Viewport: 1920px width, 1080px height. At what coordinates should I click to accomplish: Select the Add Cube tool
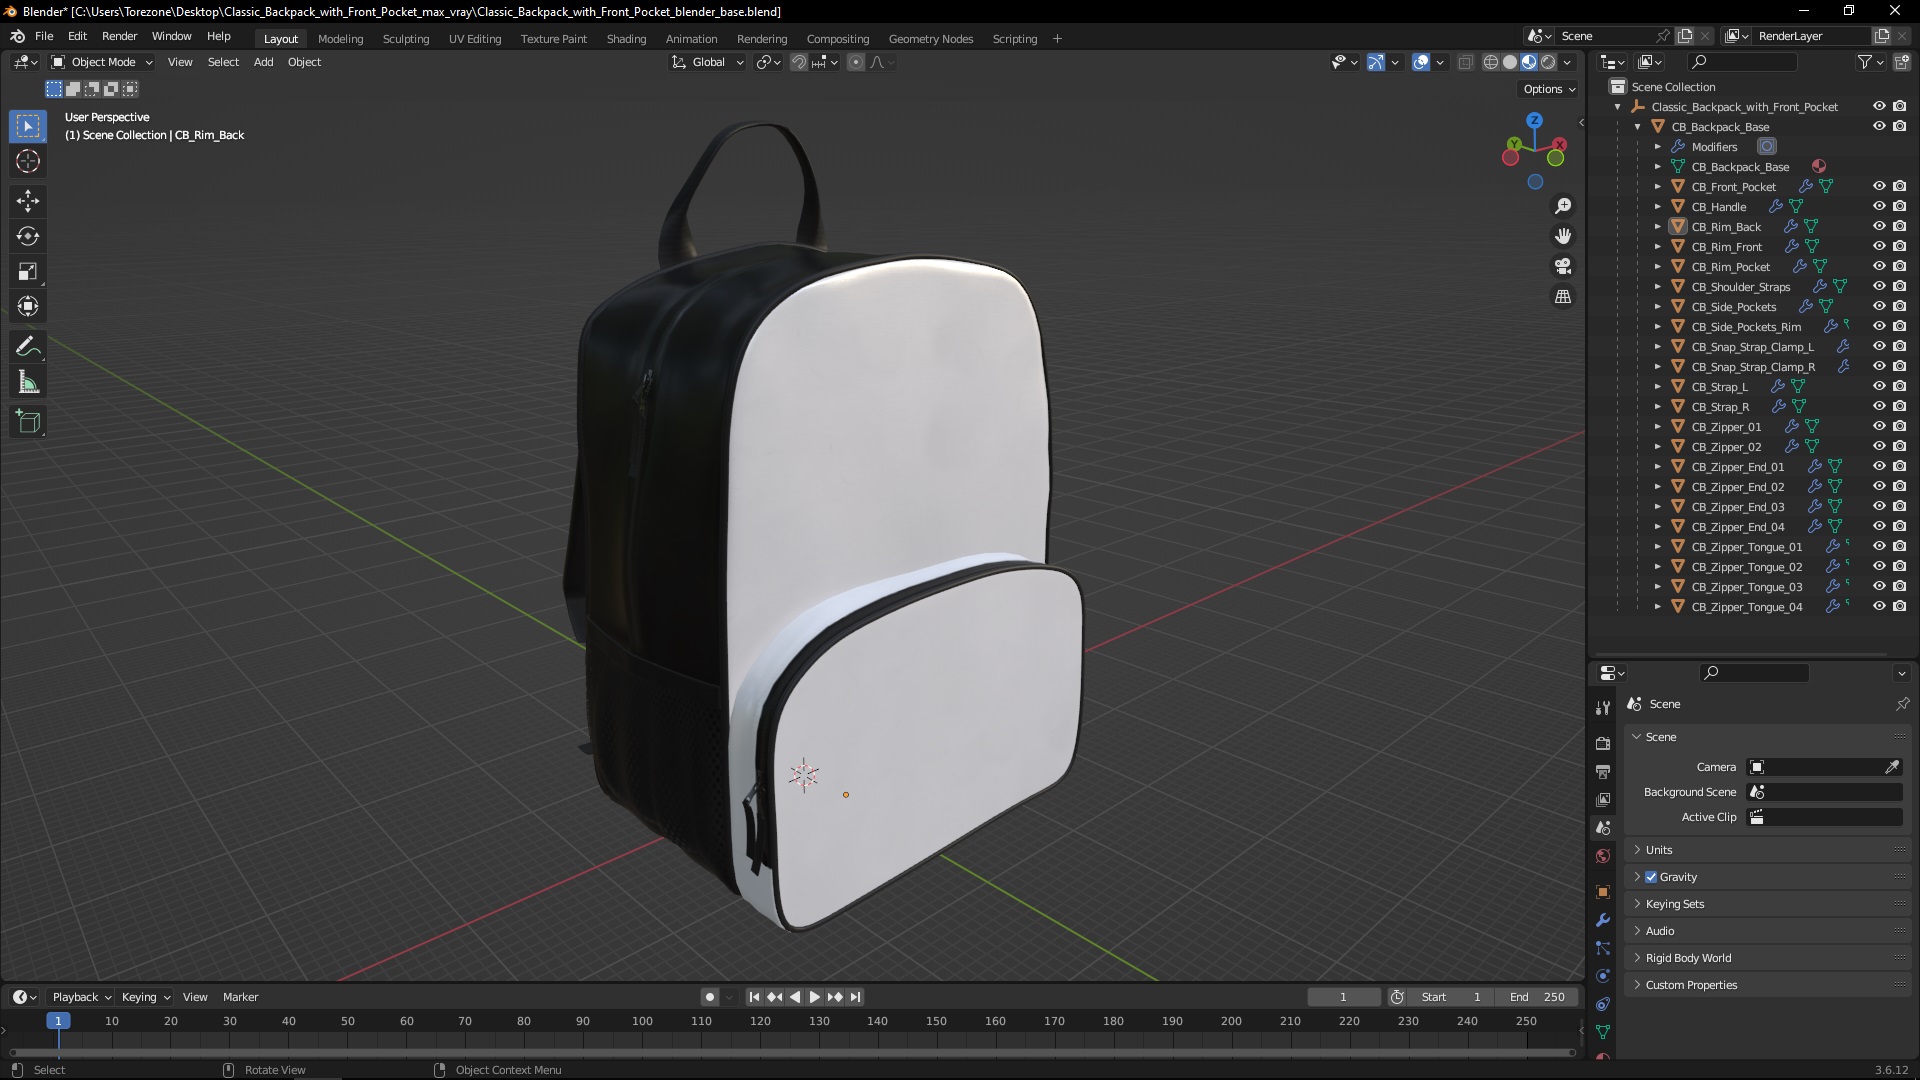pos(28,422)
